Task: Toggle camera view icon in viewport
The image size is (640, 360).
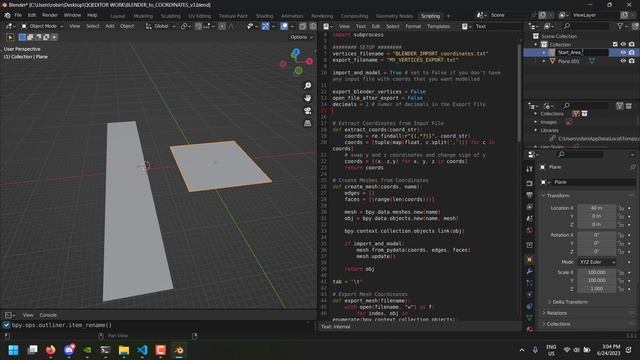Action: pos(307,111)
